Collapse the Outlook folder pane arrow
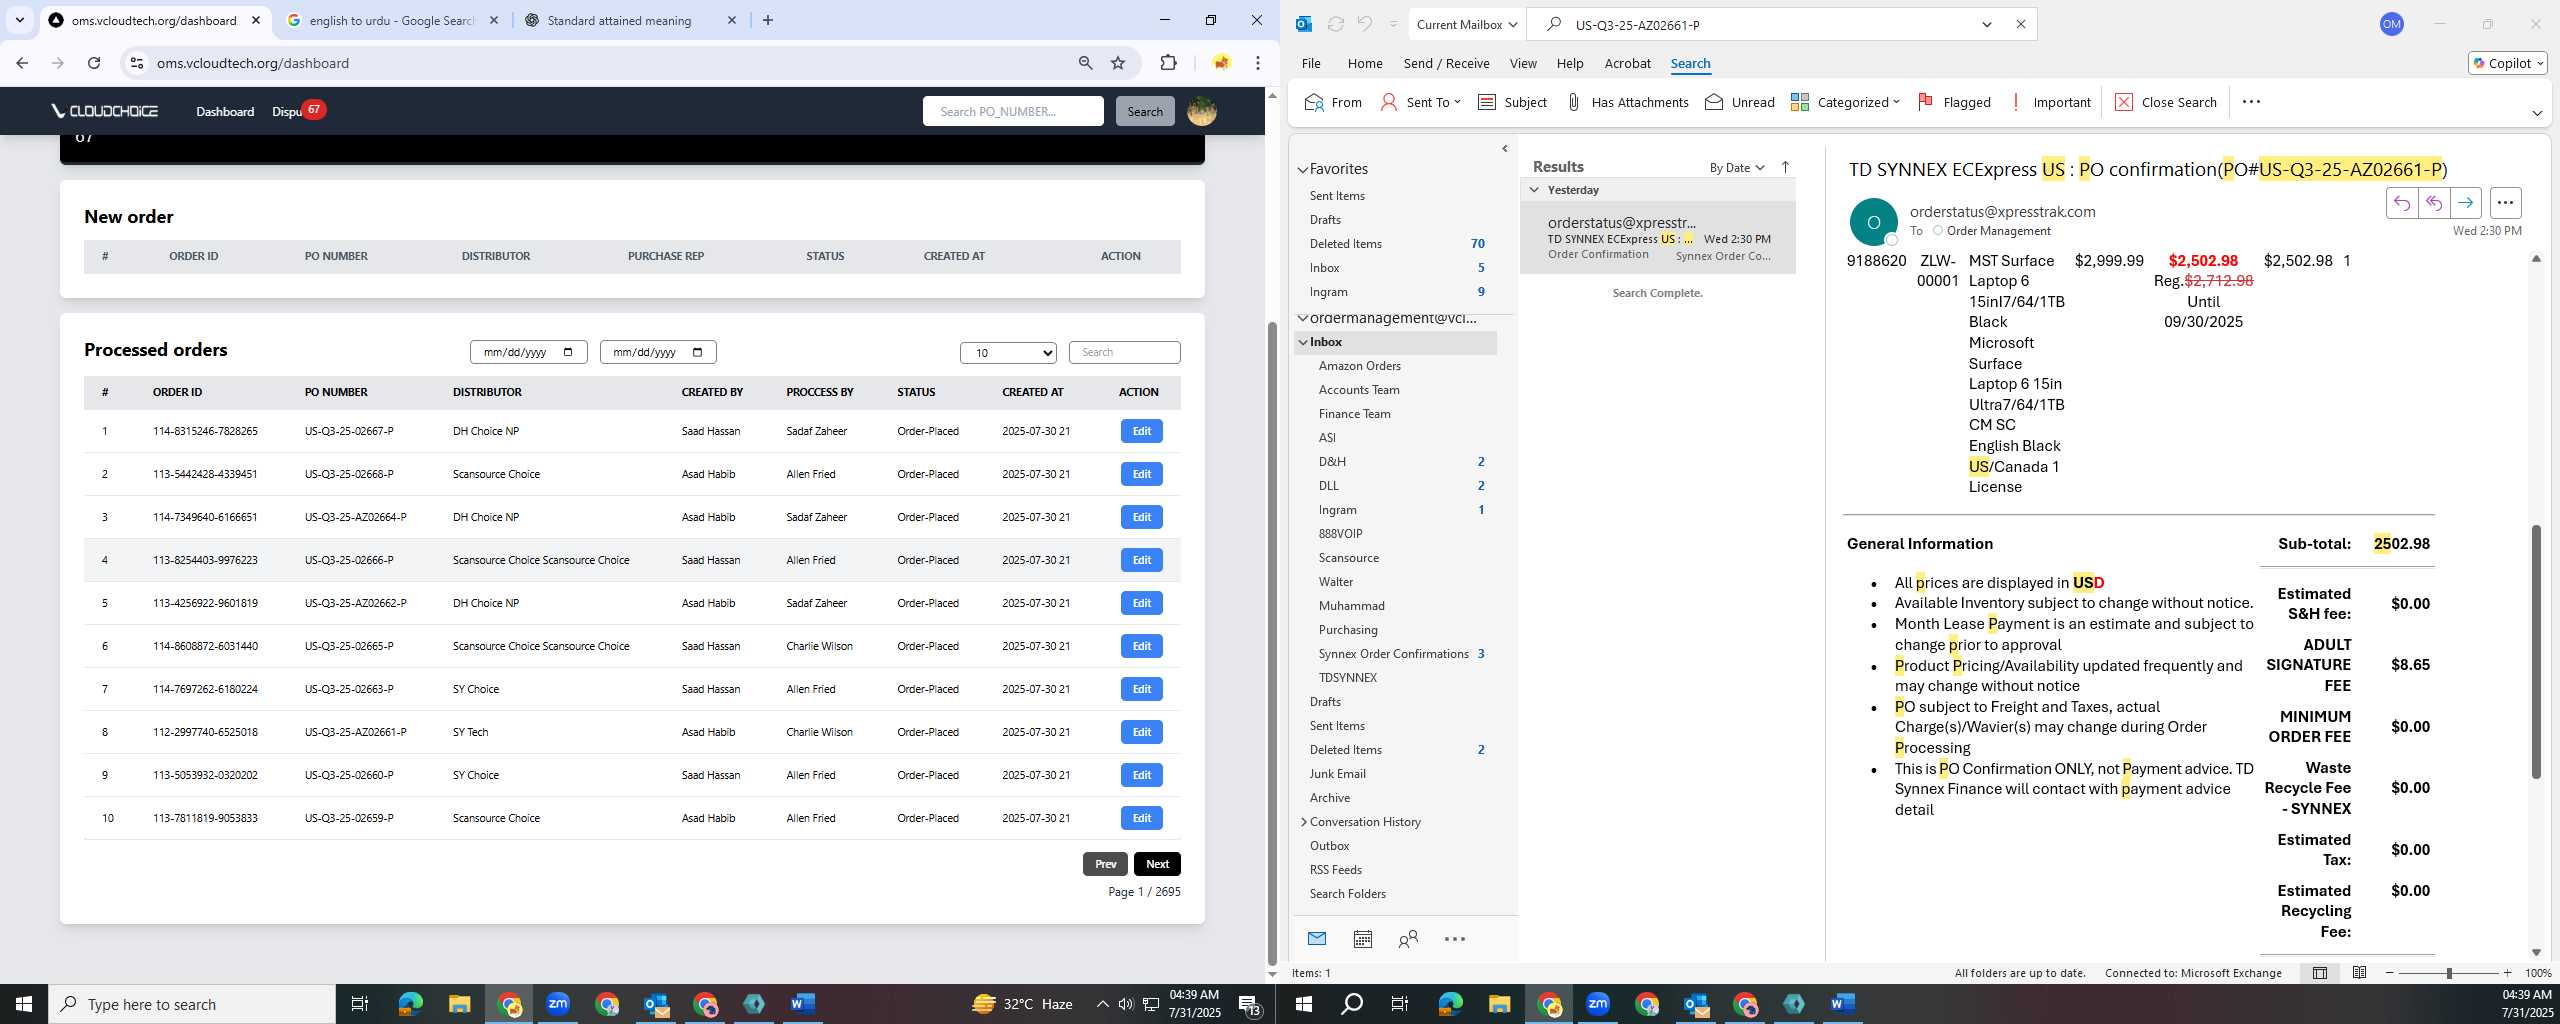 click(1505, 149)
